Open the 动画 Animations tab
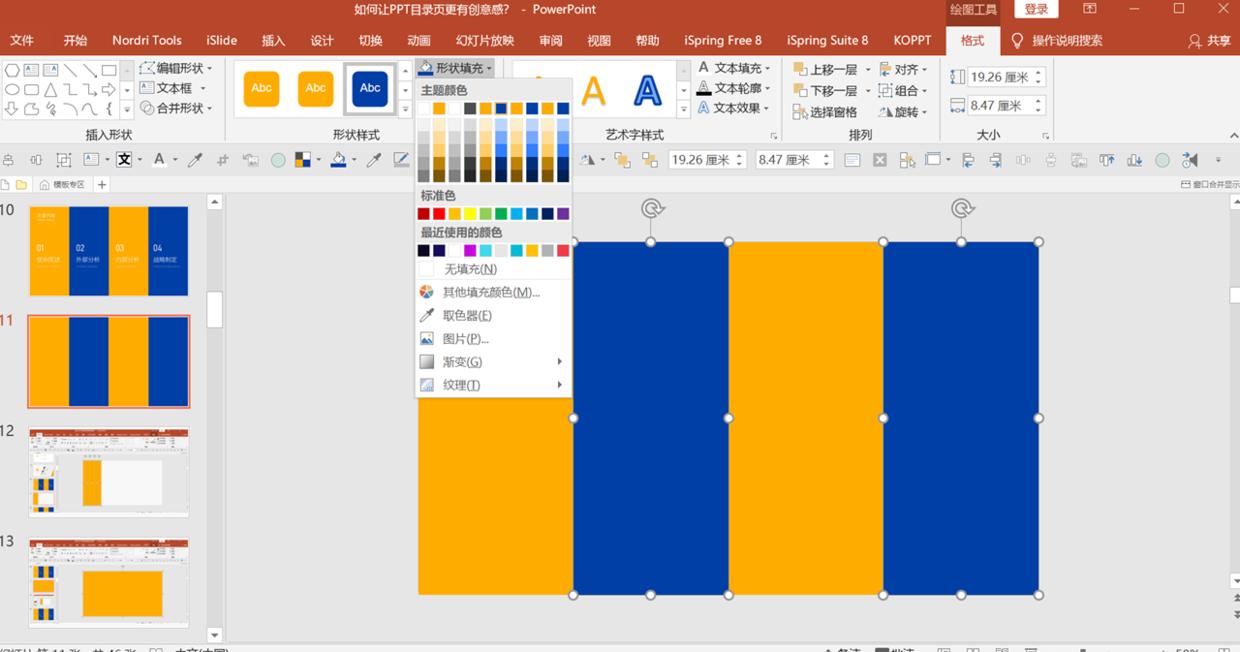This screenshot has width=1240, height=652. (x=419, y=40)
